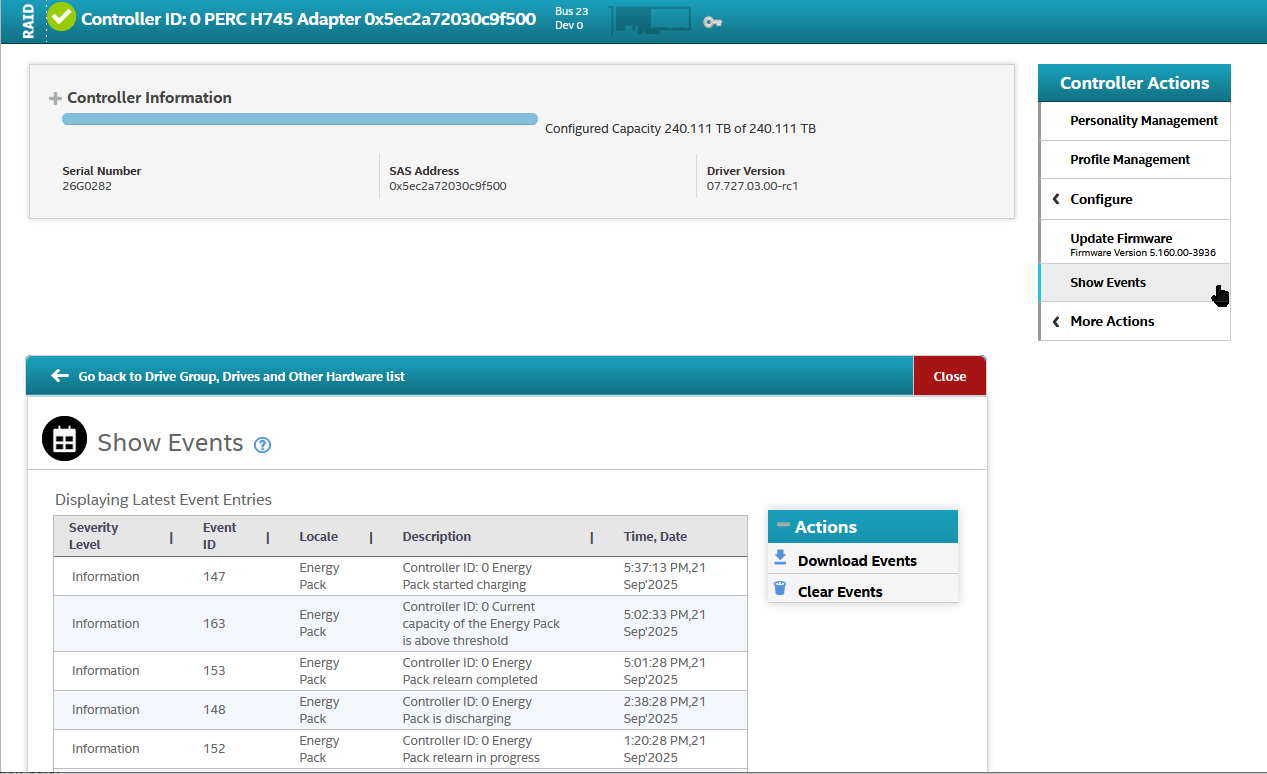Expand the Controller Information section
1267x774 pixels.
point(56,99)
